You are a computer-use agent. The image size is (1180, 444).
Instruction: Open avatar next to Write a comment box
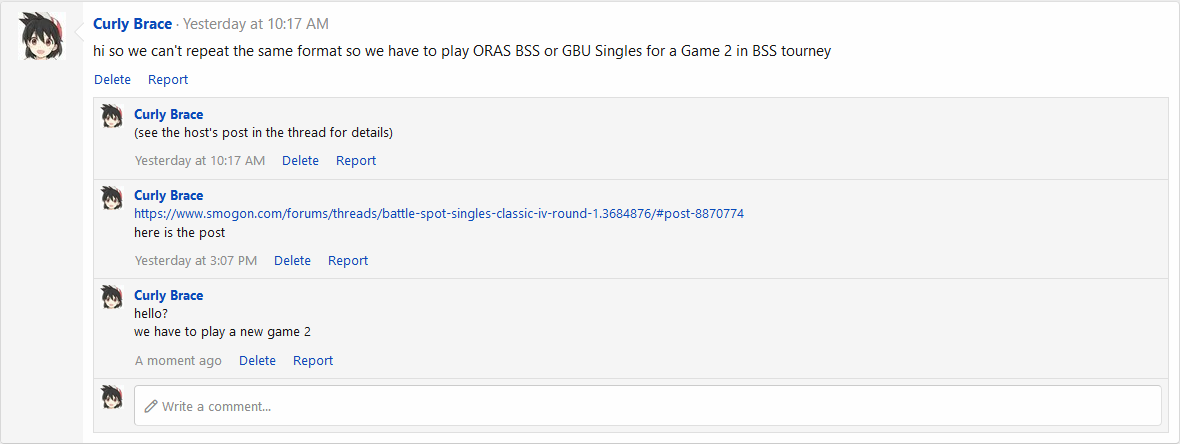(x=112, y=397)
